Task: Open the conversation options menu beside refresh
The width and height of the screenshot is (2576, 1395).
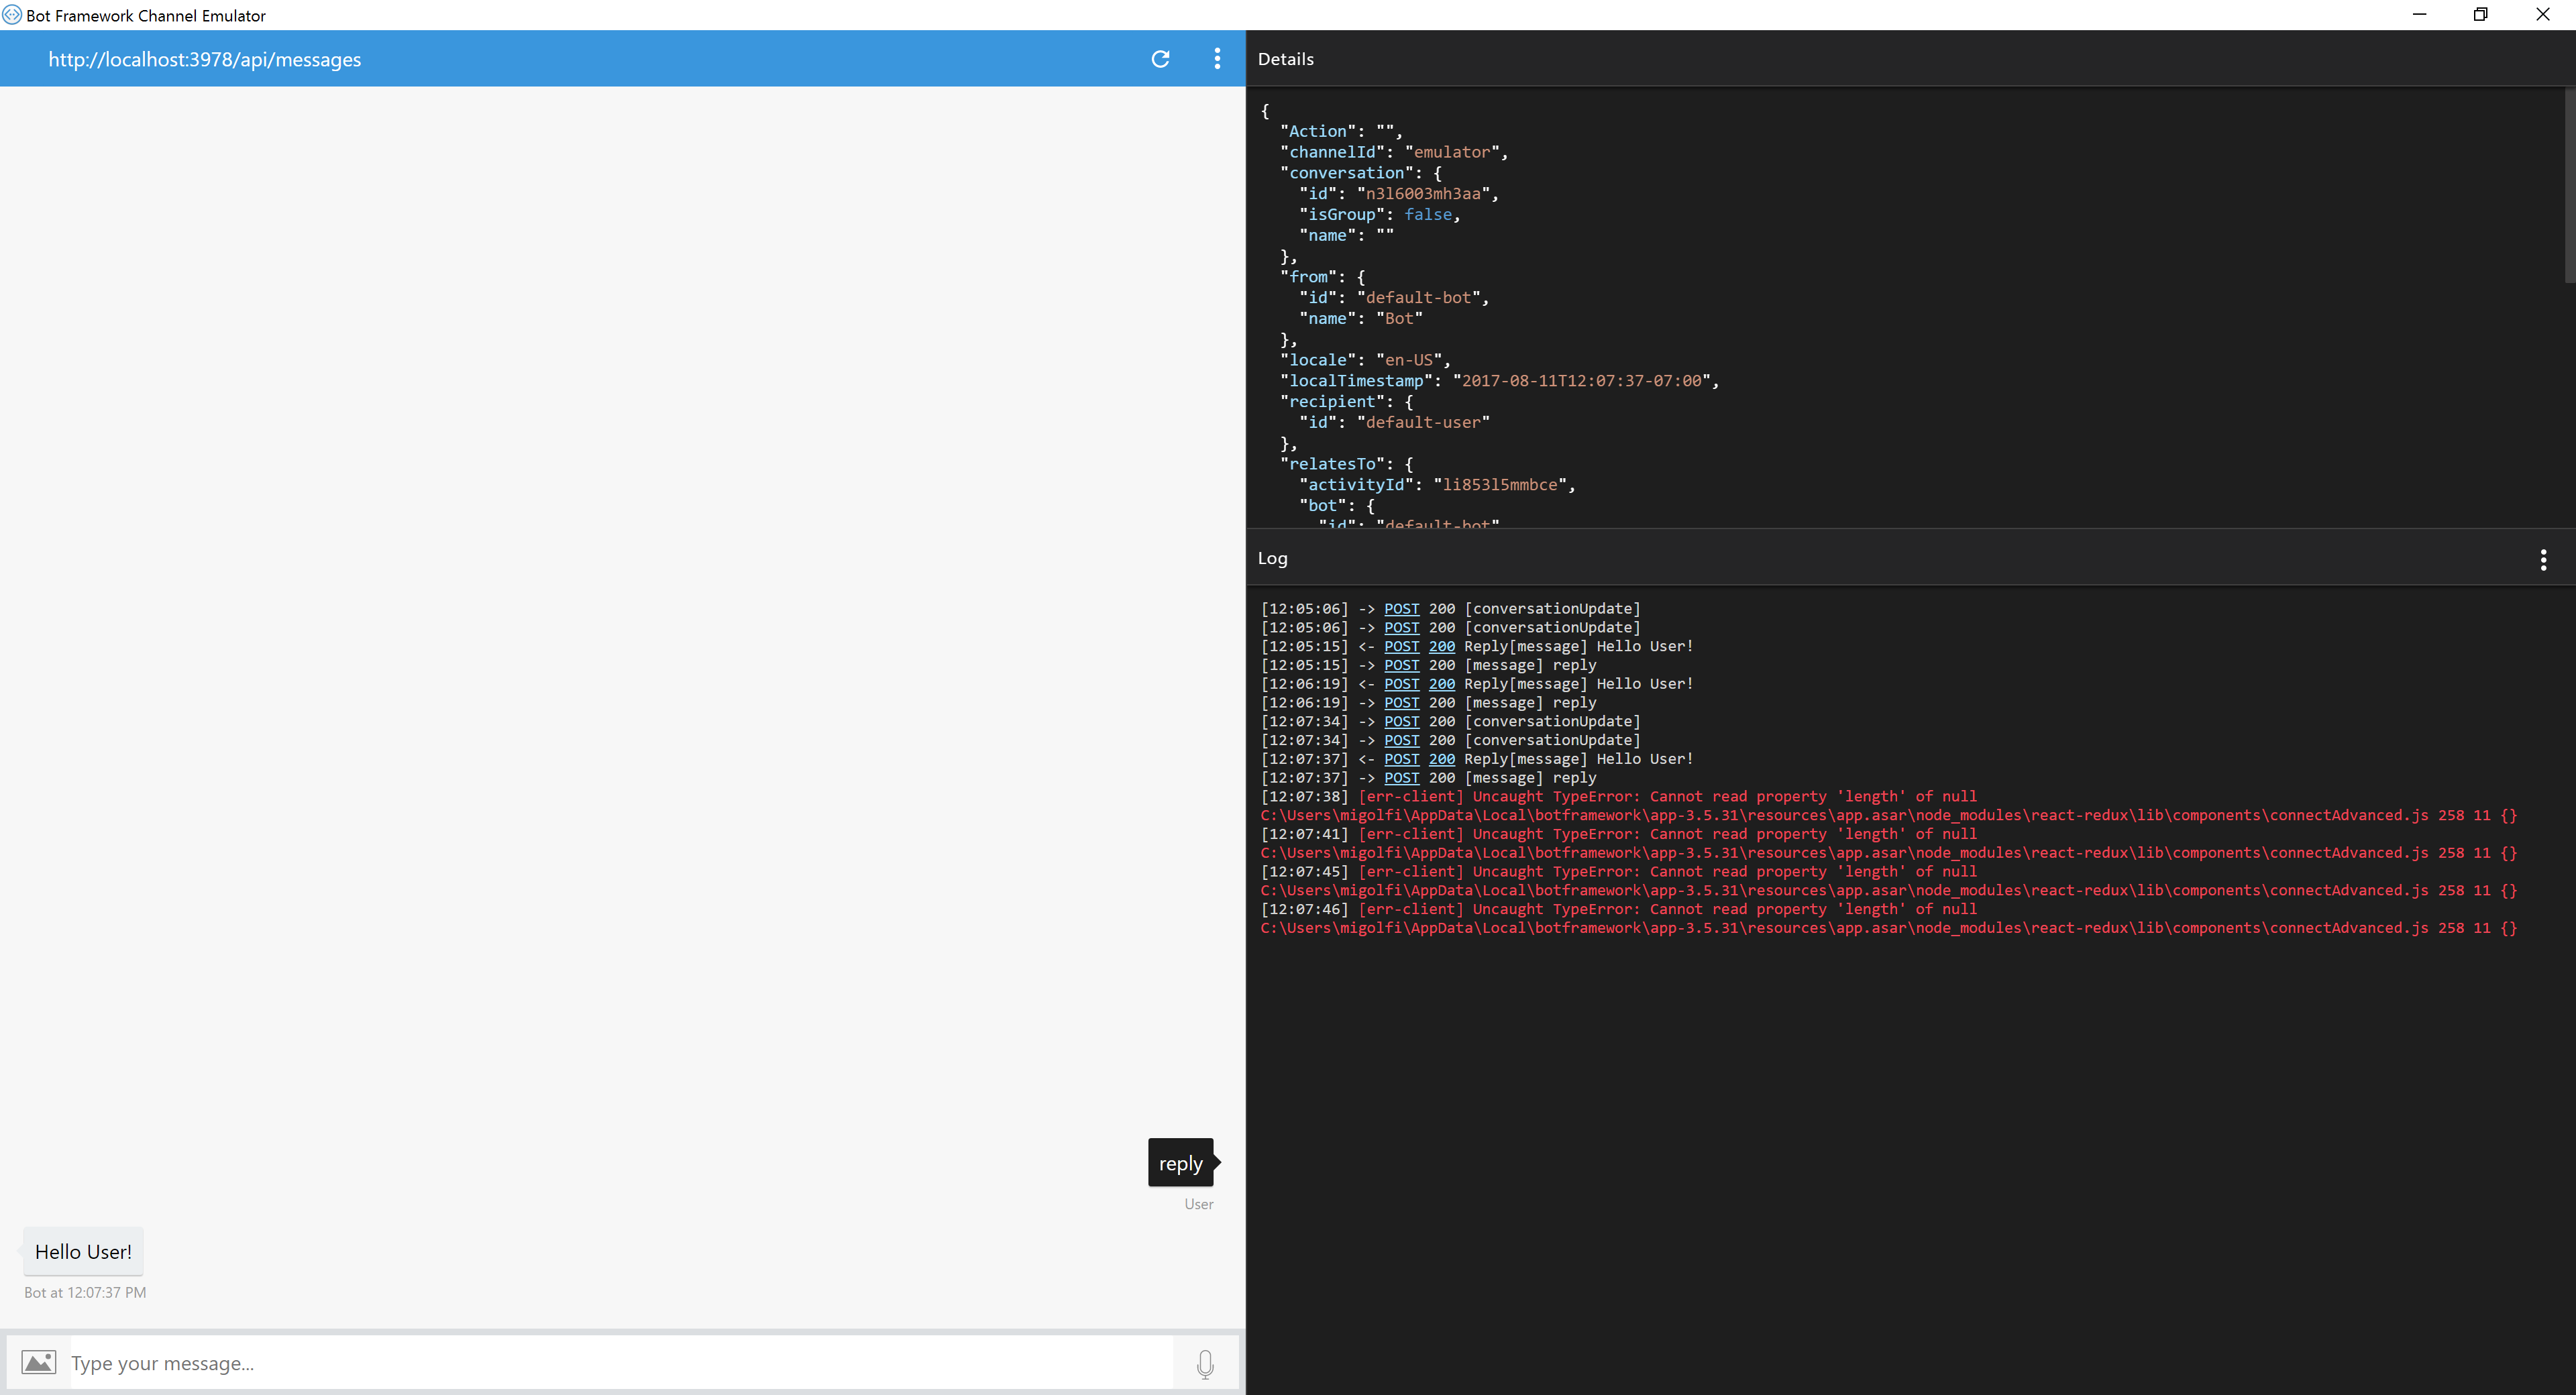Action: click(1217, 59)
